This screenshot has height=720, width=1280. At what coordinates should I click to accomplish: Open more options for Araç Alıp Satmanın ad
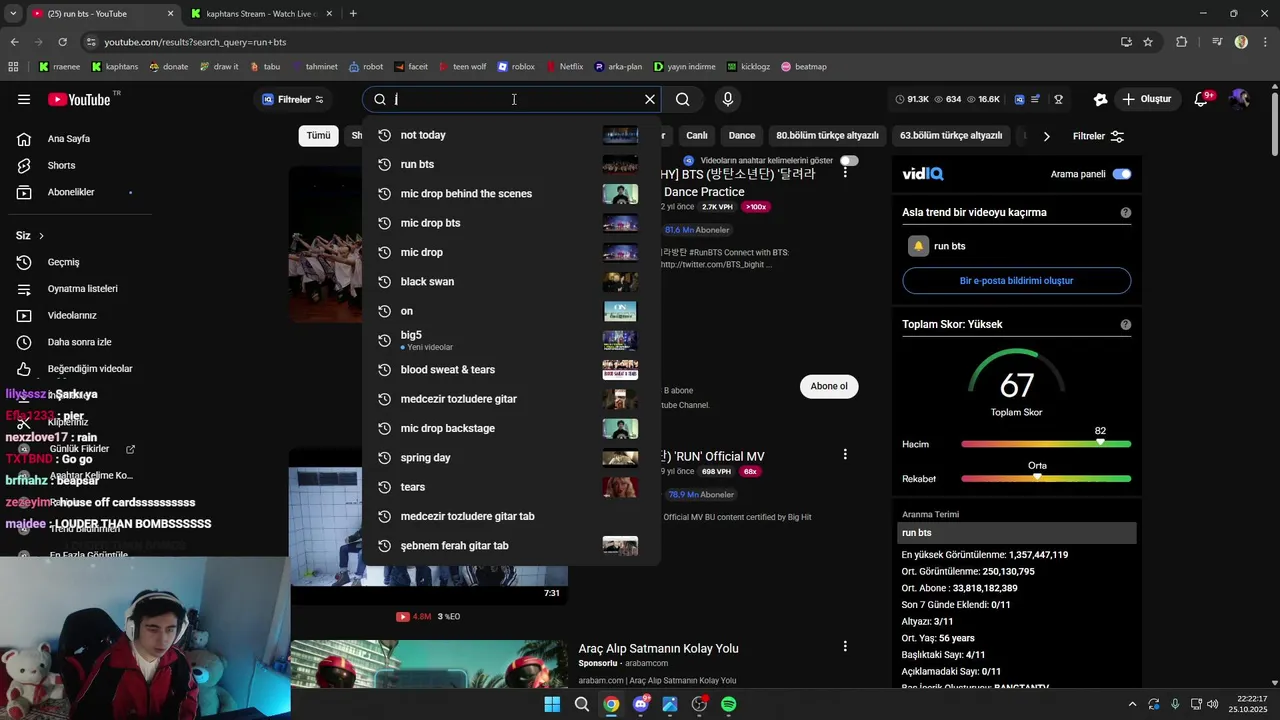click(845, 647)
